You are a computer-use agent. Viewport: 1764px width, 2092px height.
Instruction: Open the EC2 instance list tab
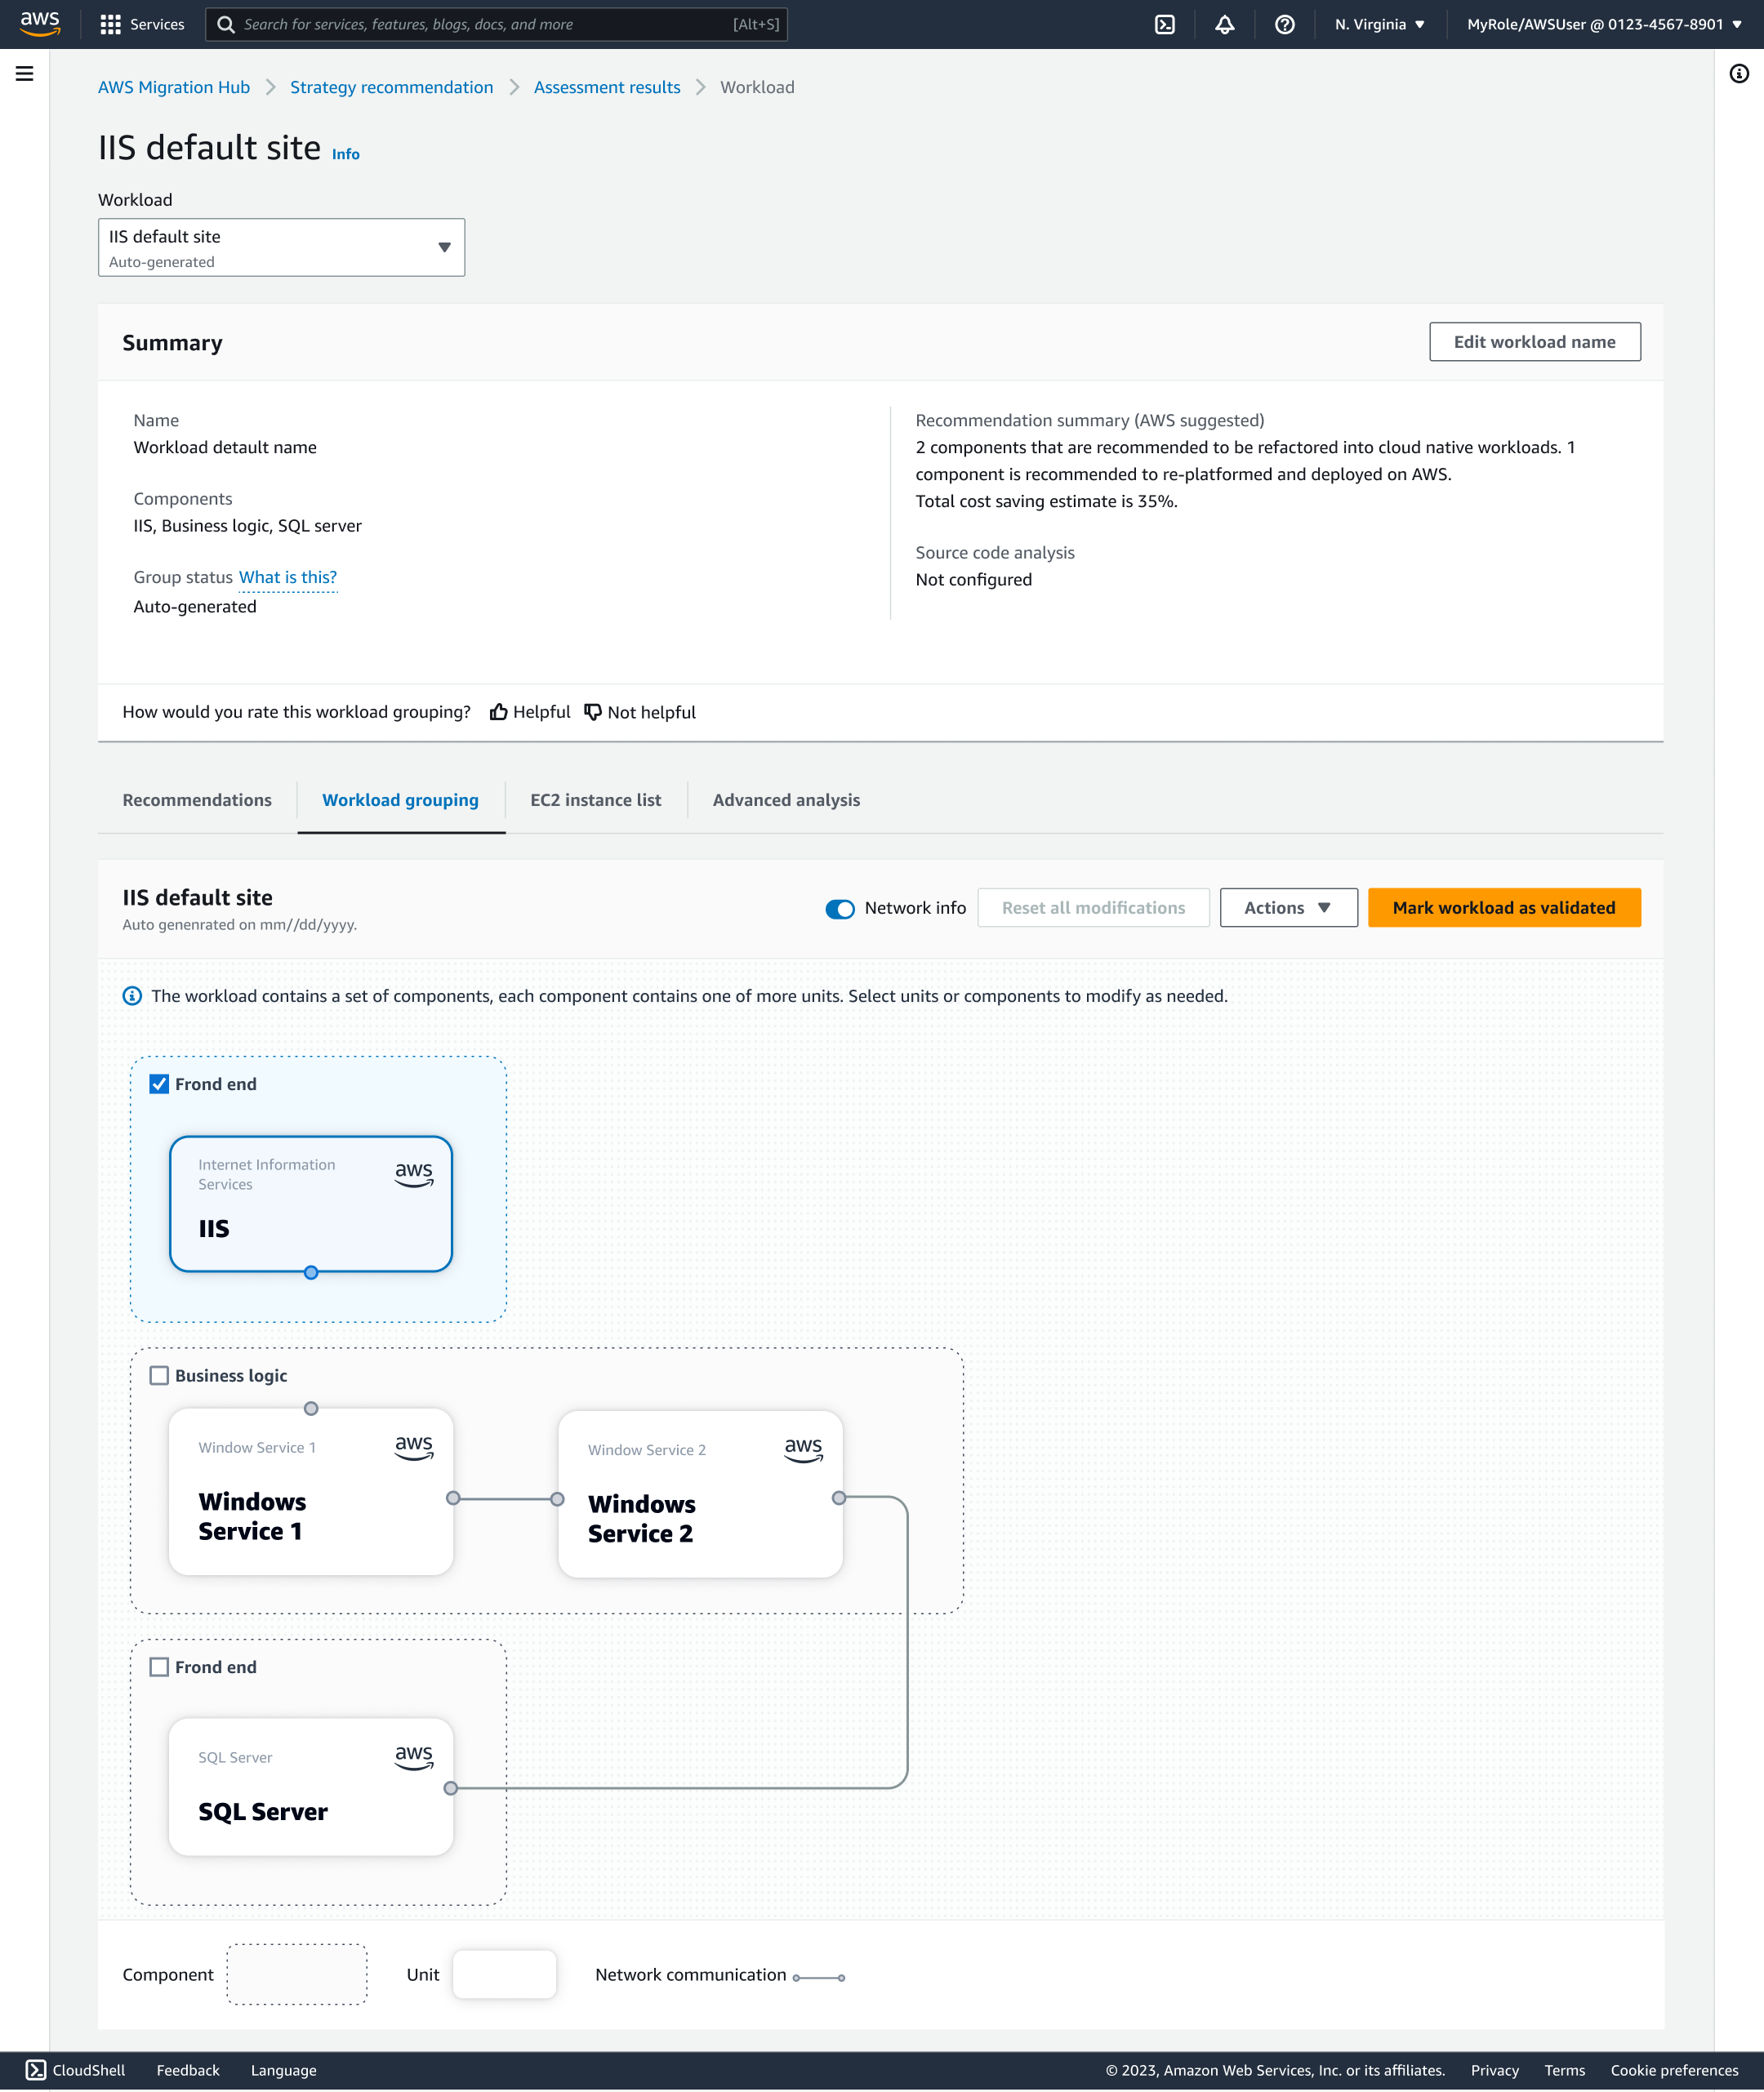[x=596, y=800]
